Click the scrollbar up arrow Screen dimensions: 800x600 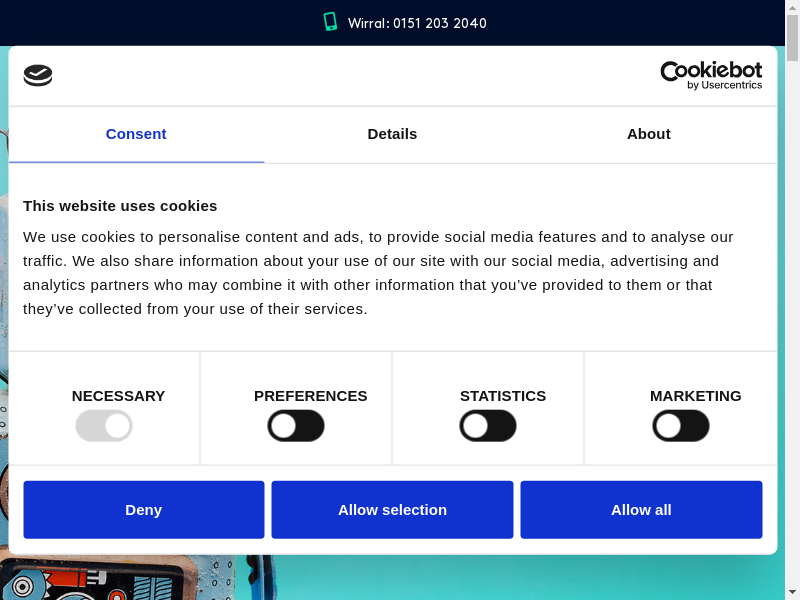tap(792, 7)
